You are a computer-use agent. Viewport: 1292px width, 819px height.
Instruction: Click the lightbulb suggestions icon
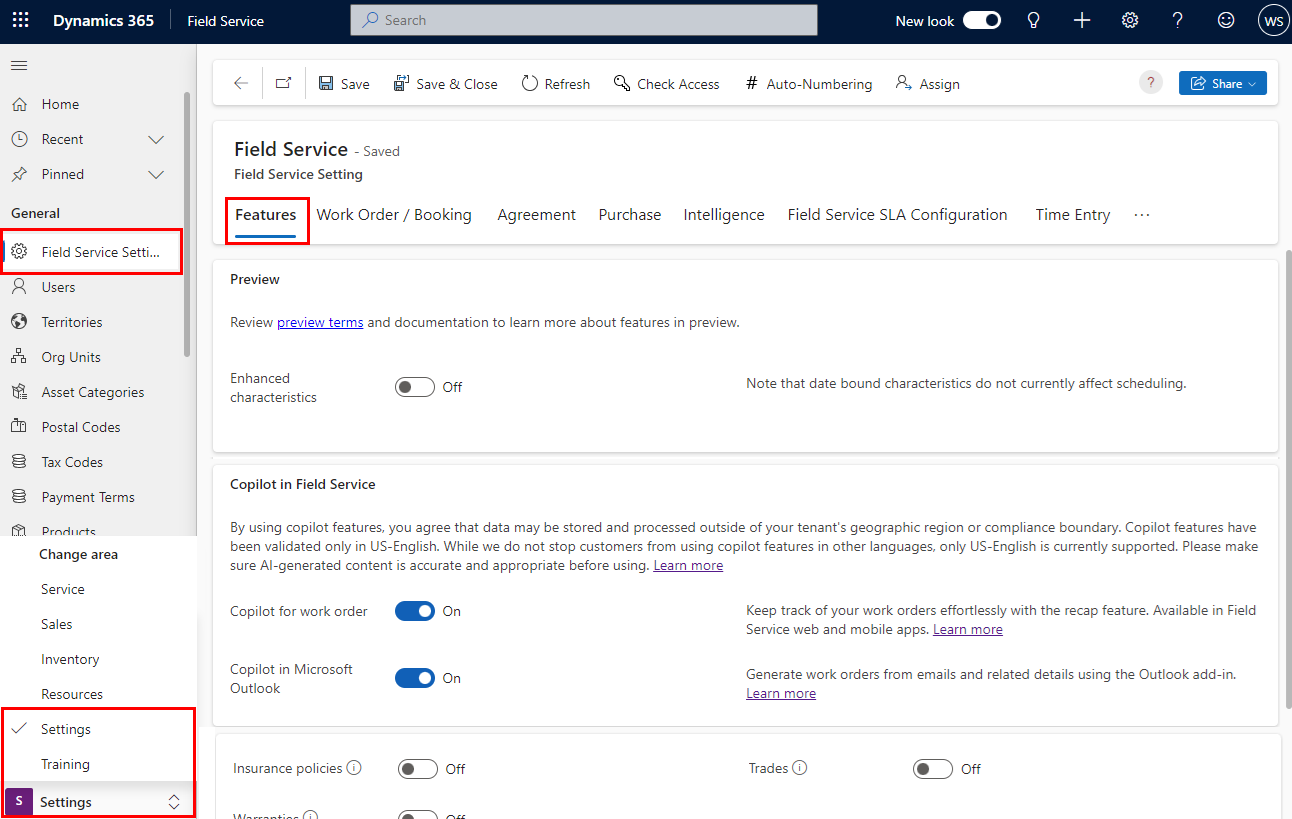1033,20
